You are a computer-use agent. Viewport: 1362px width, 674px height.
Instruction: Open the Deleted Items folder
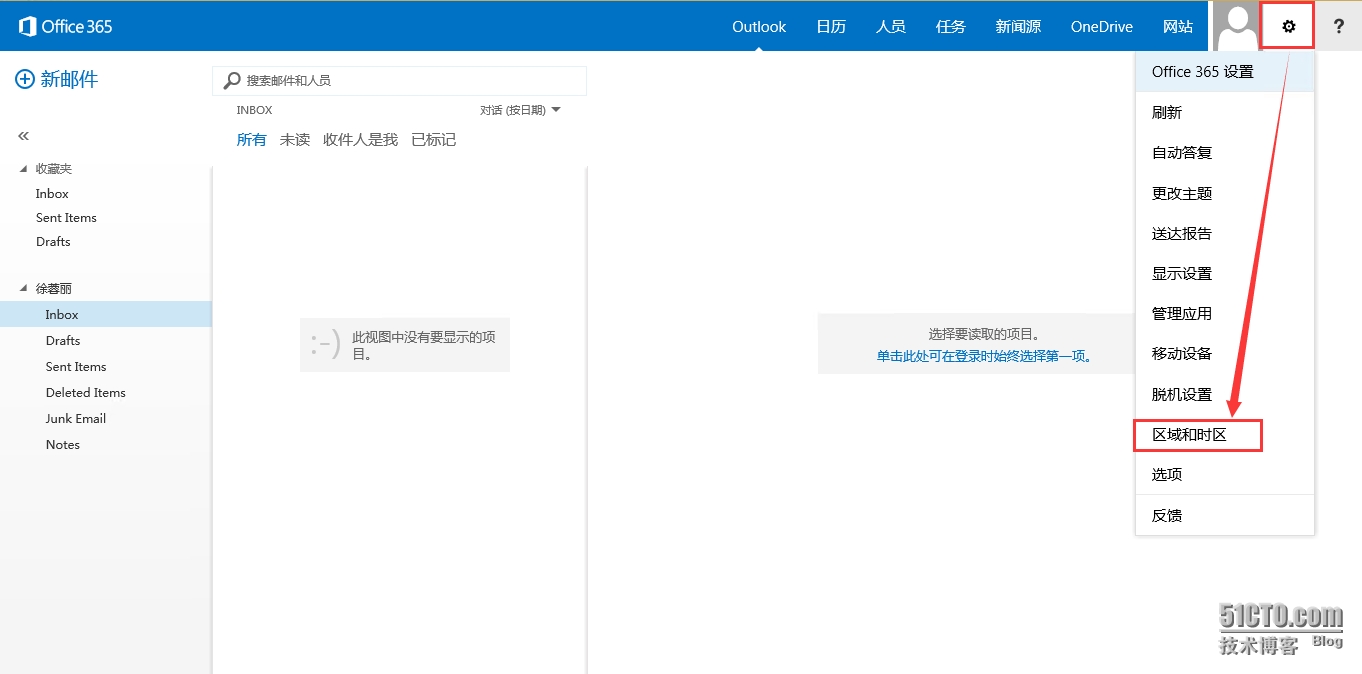coord(86,393)
